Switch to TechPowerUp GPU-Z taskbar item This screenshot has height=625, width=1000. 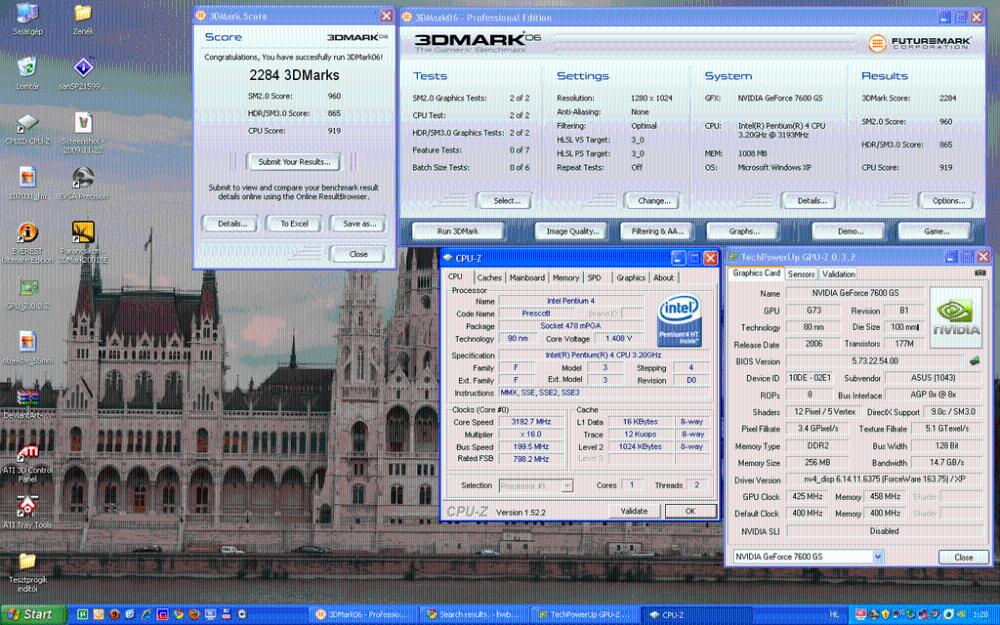pos(585,615)
